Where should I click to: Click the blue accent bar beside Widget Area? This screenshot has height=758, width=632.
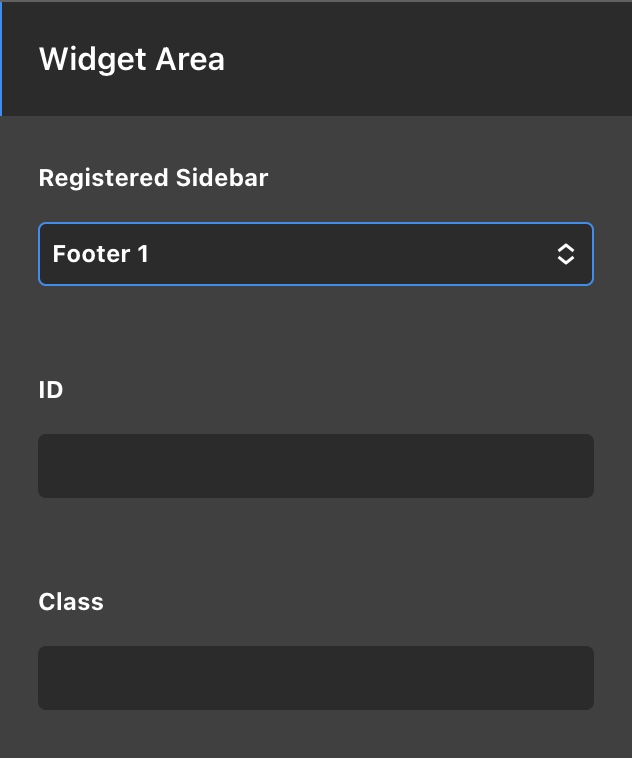tap(1, 59)
